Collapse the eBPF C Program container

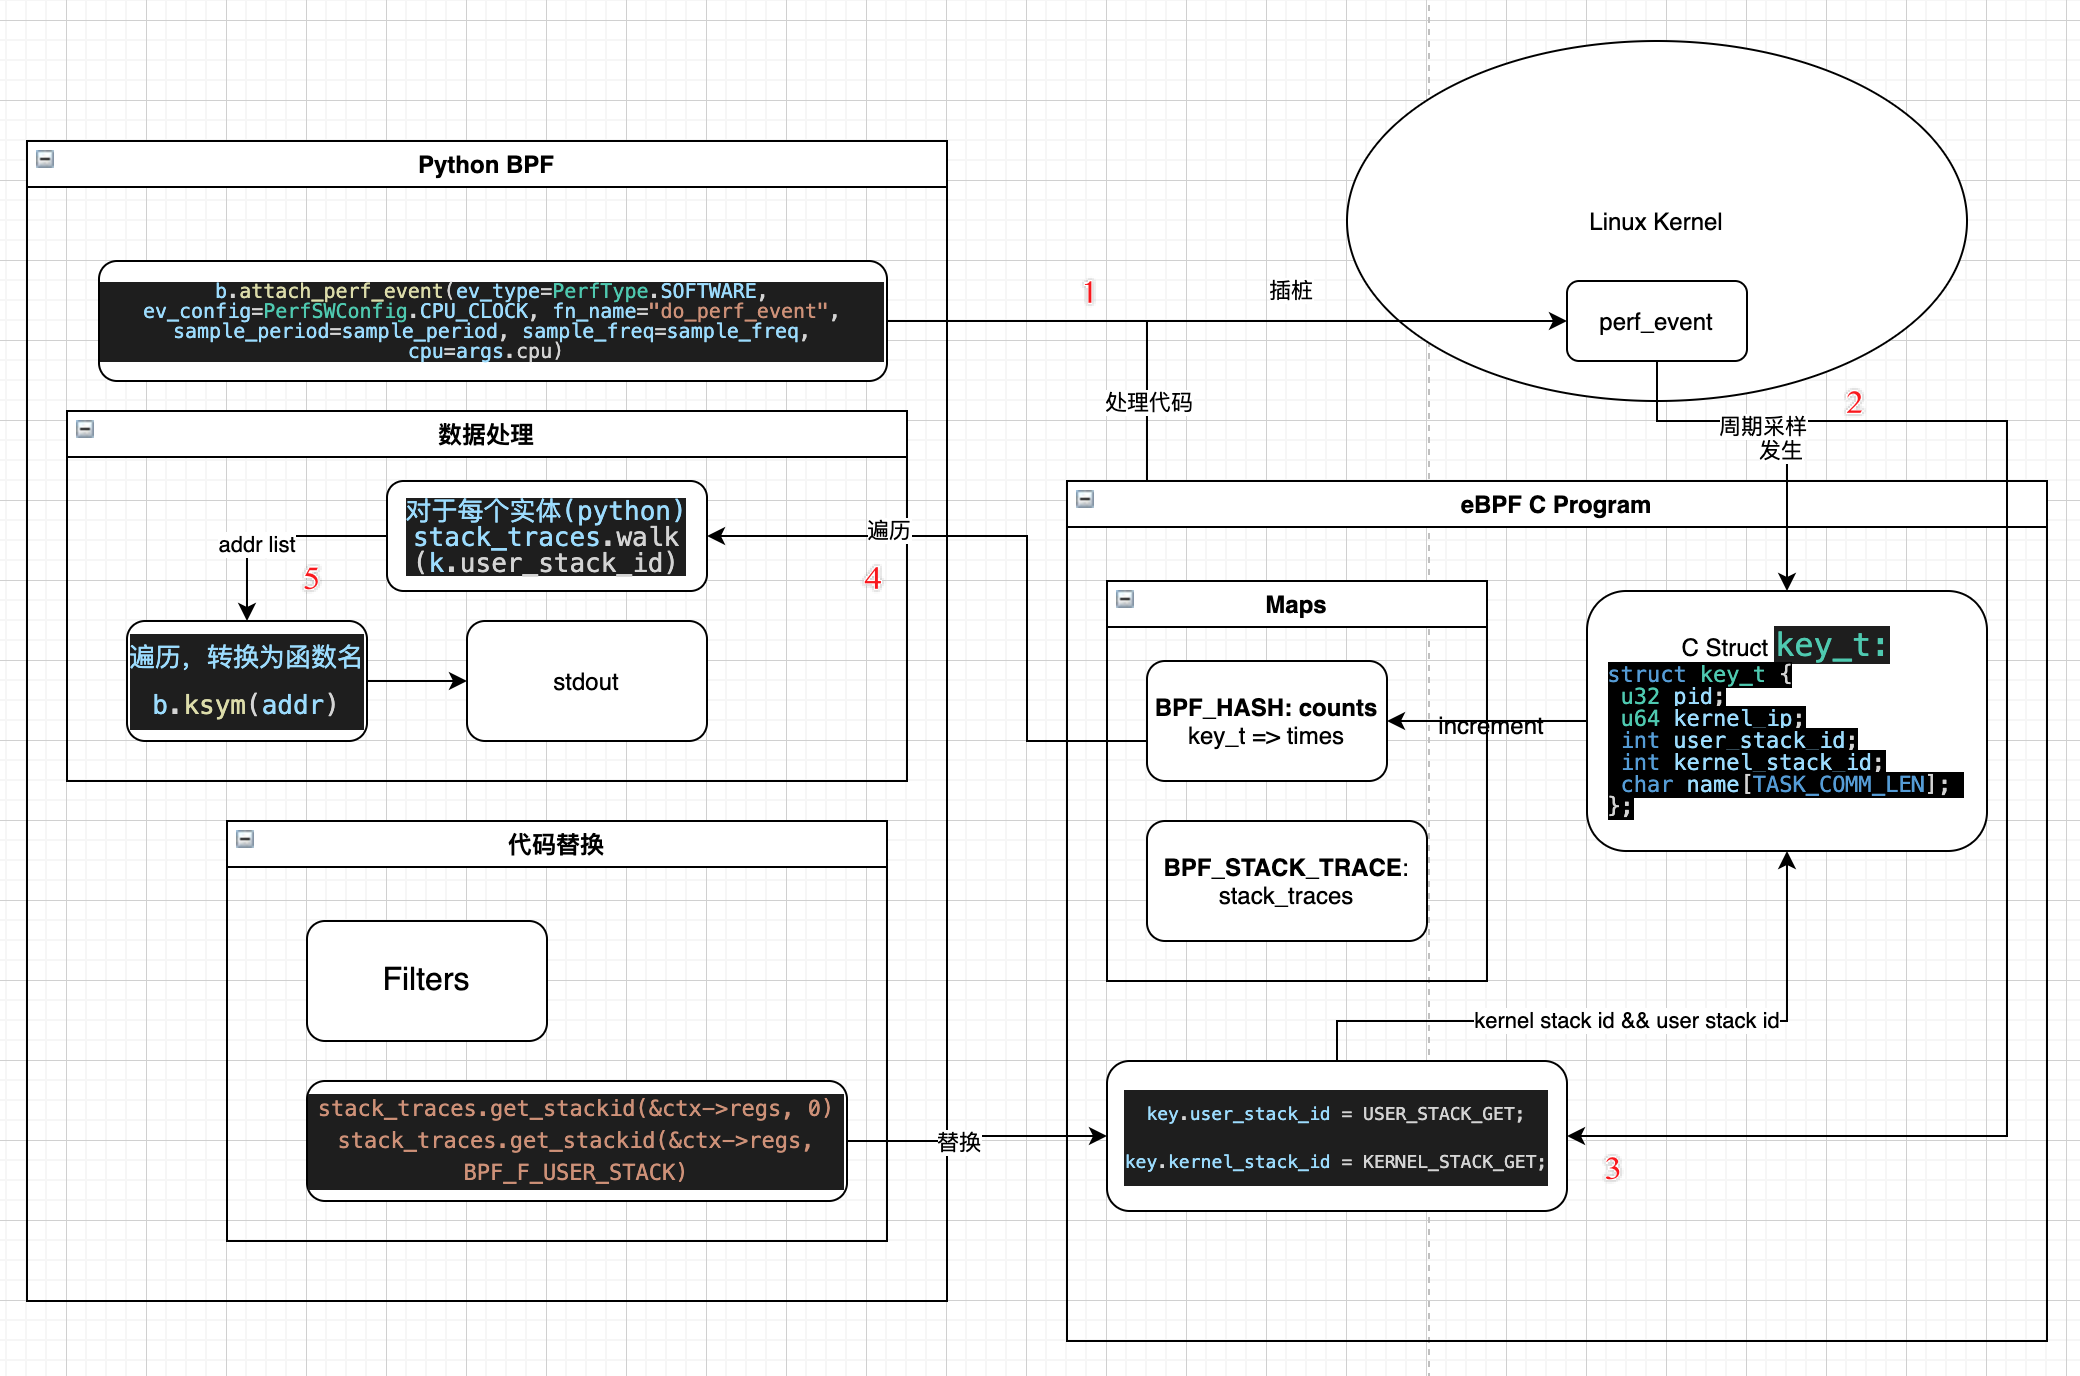tap(1085, 499)
